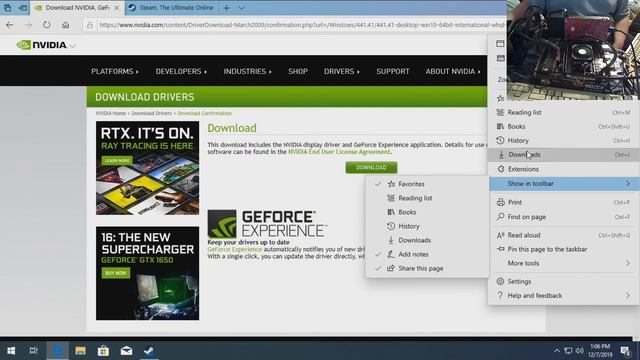Viewport: 640px width, 360px height.
Task: Open History from the Edge menu
Action: [x=564, y=140]
